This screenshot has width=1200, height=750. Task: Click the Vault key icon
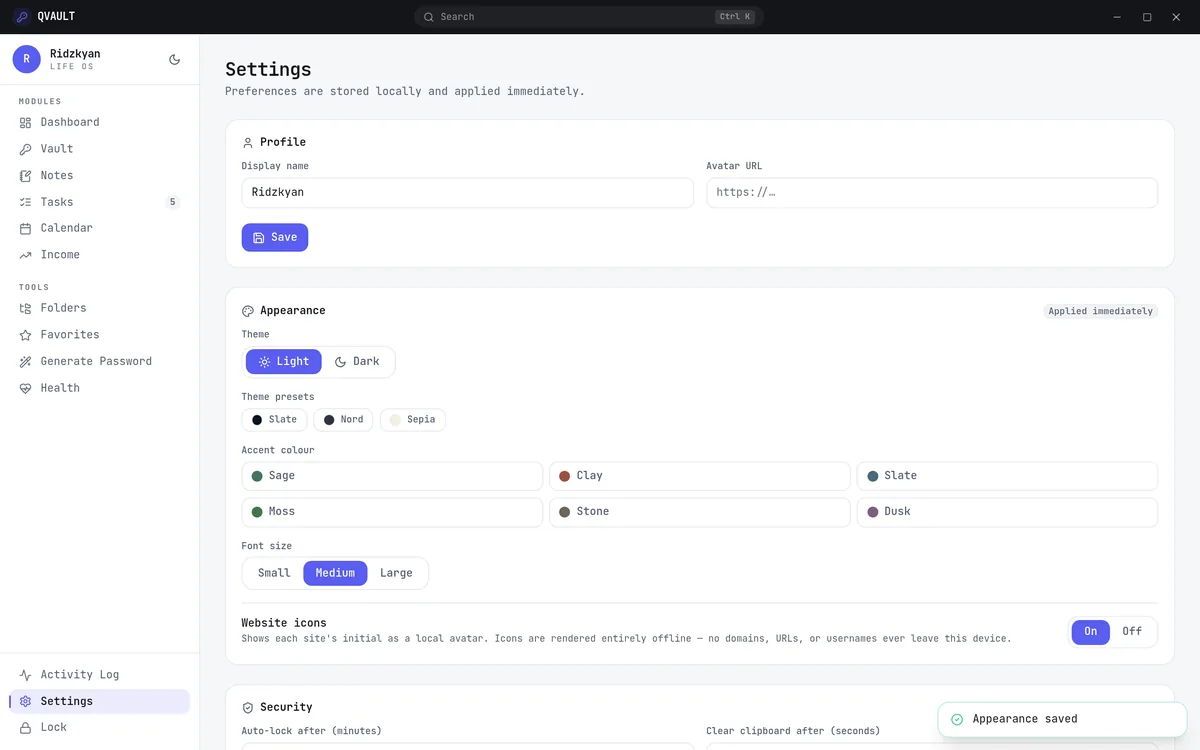click(x=26, y=149)
